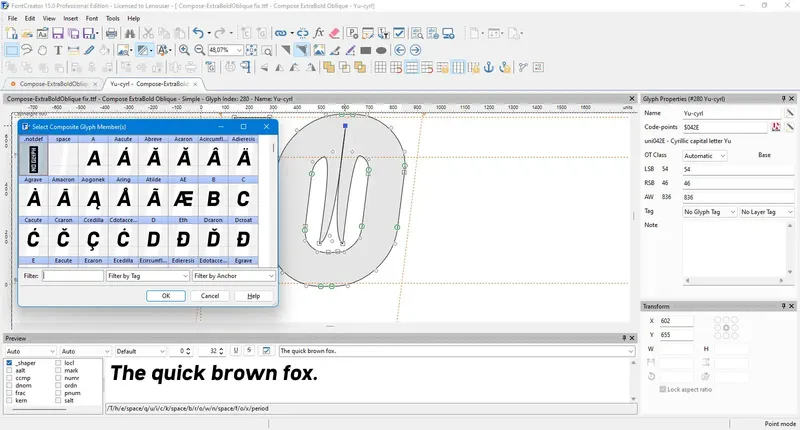800x430 pixels.
Task: Click the grid display icon
Action: [x=380, y=67]
